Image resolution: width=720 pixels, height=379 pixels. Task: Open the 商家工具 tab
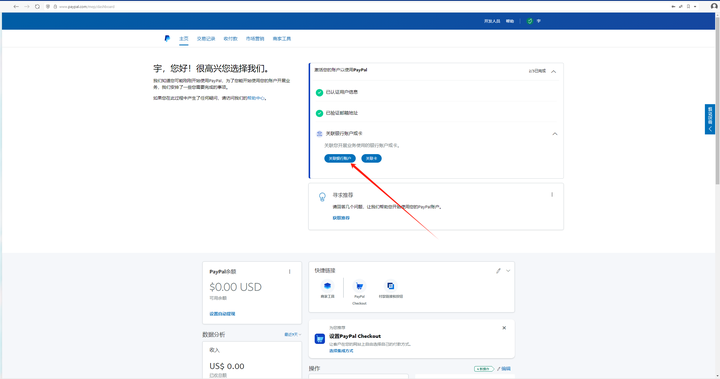point(282,39)
